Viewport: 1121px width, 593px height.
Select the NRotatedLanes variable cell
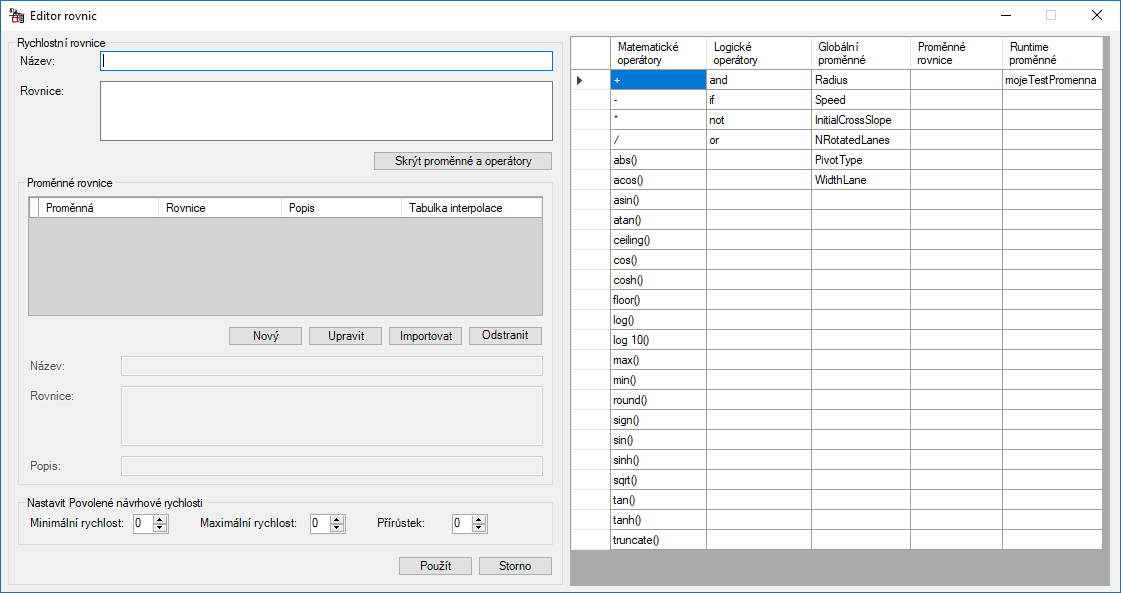tap(861, 140)
